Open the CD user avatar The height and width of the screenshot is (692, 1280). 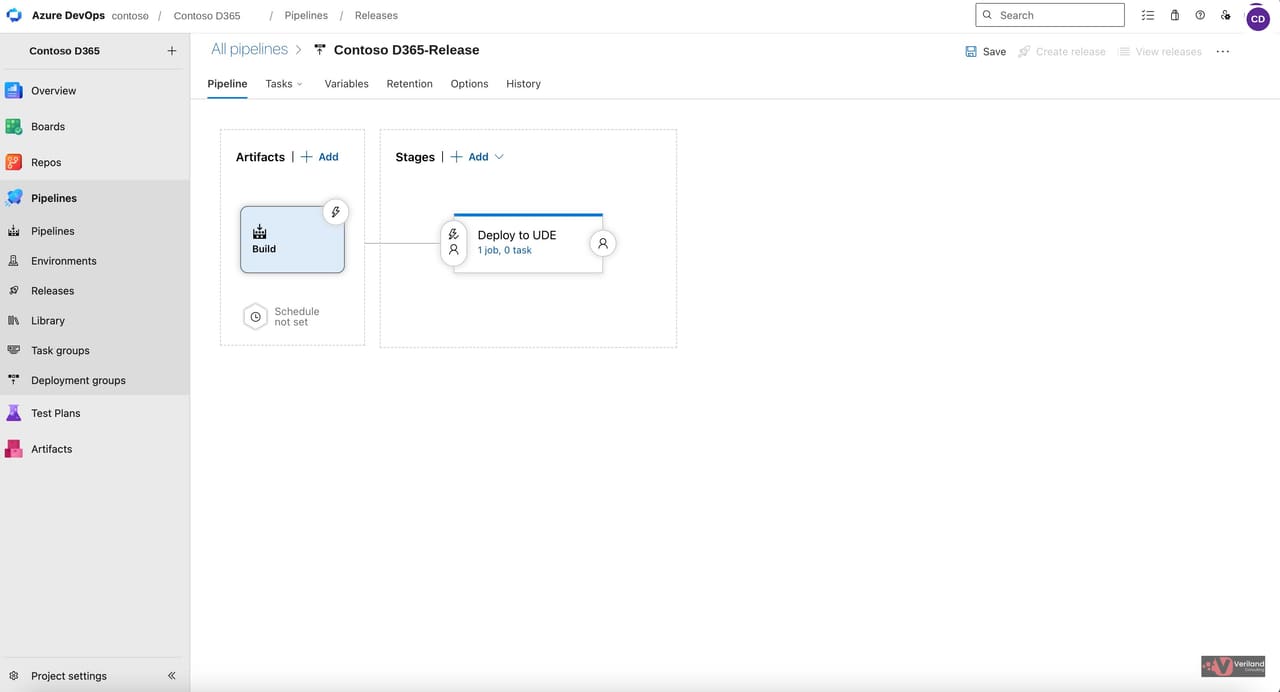pyautogui.click(x=1258, y=19)
